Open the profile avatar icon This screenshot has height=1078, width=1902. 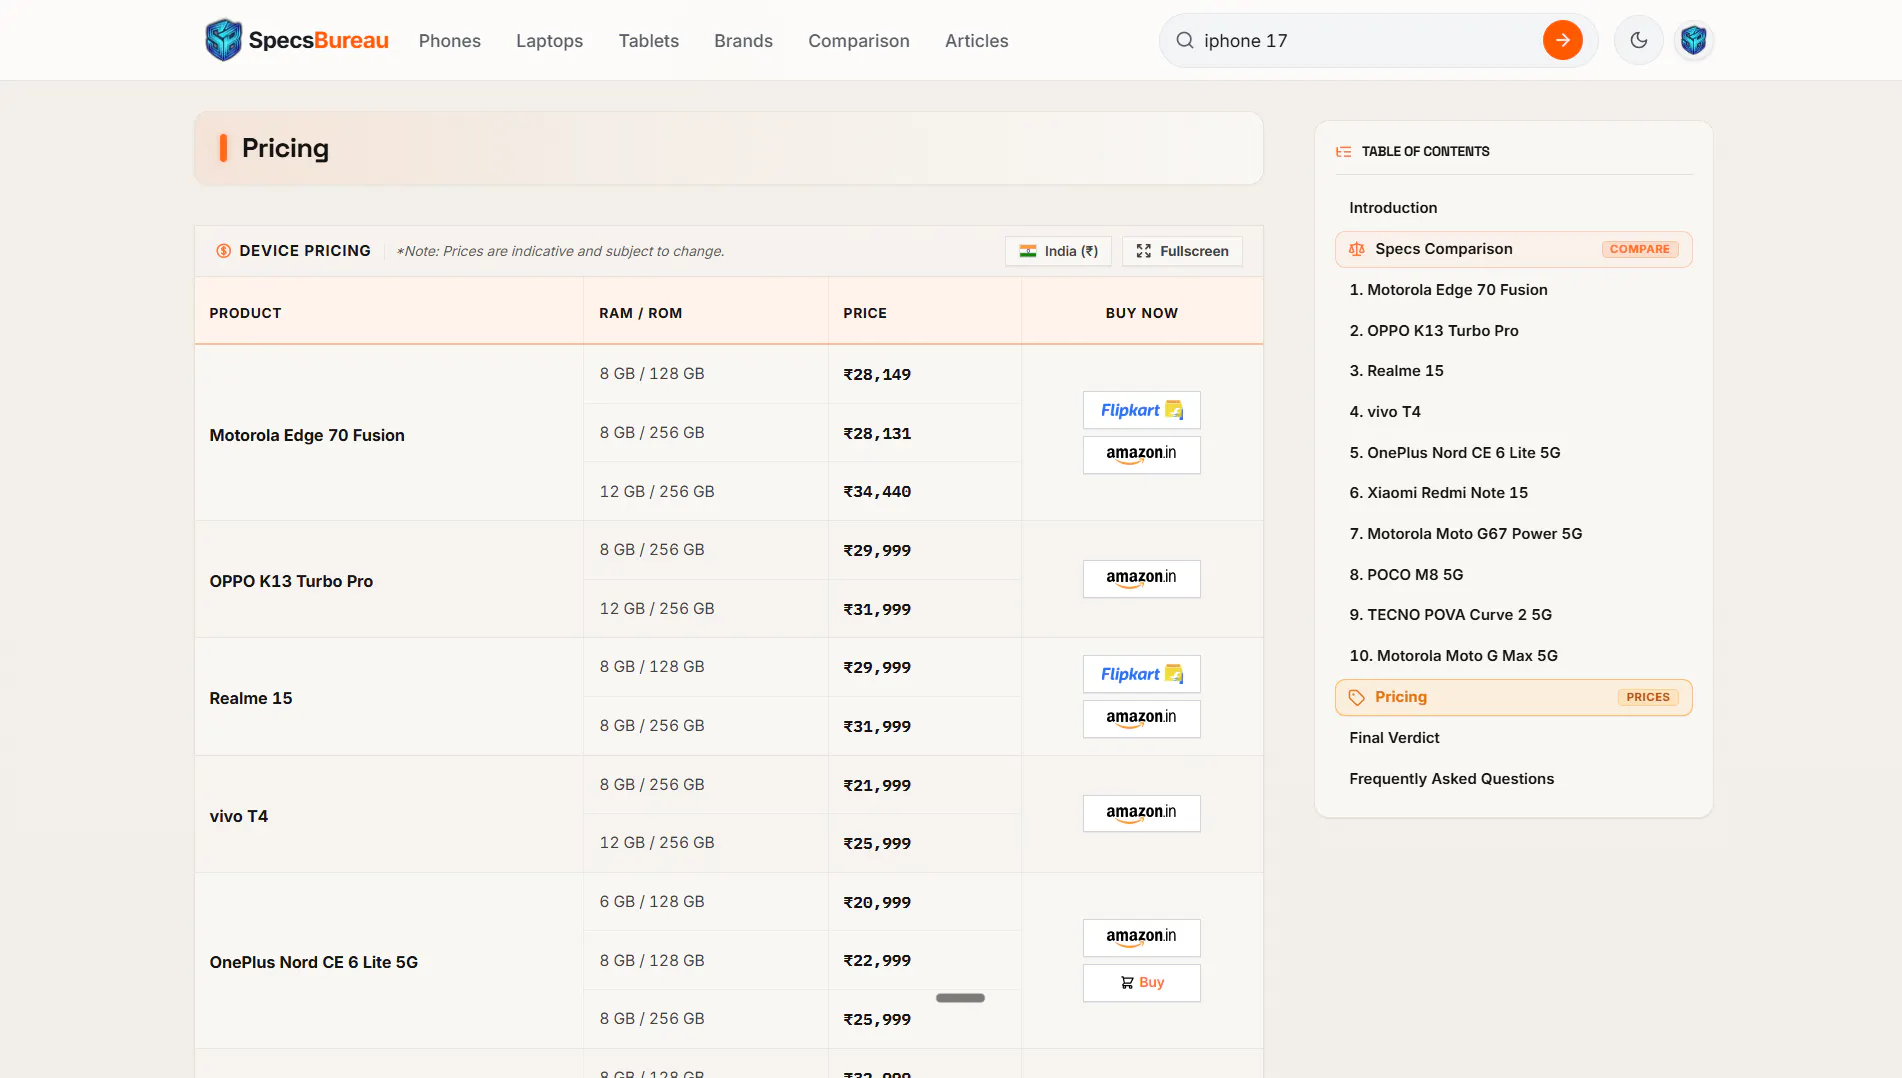pyautogui.click(x=1693, y=40)
